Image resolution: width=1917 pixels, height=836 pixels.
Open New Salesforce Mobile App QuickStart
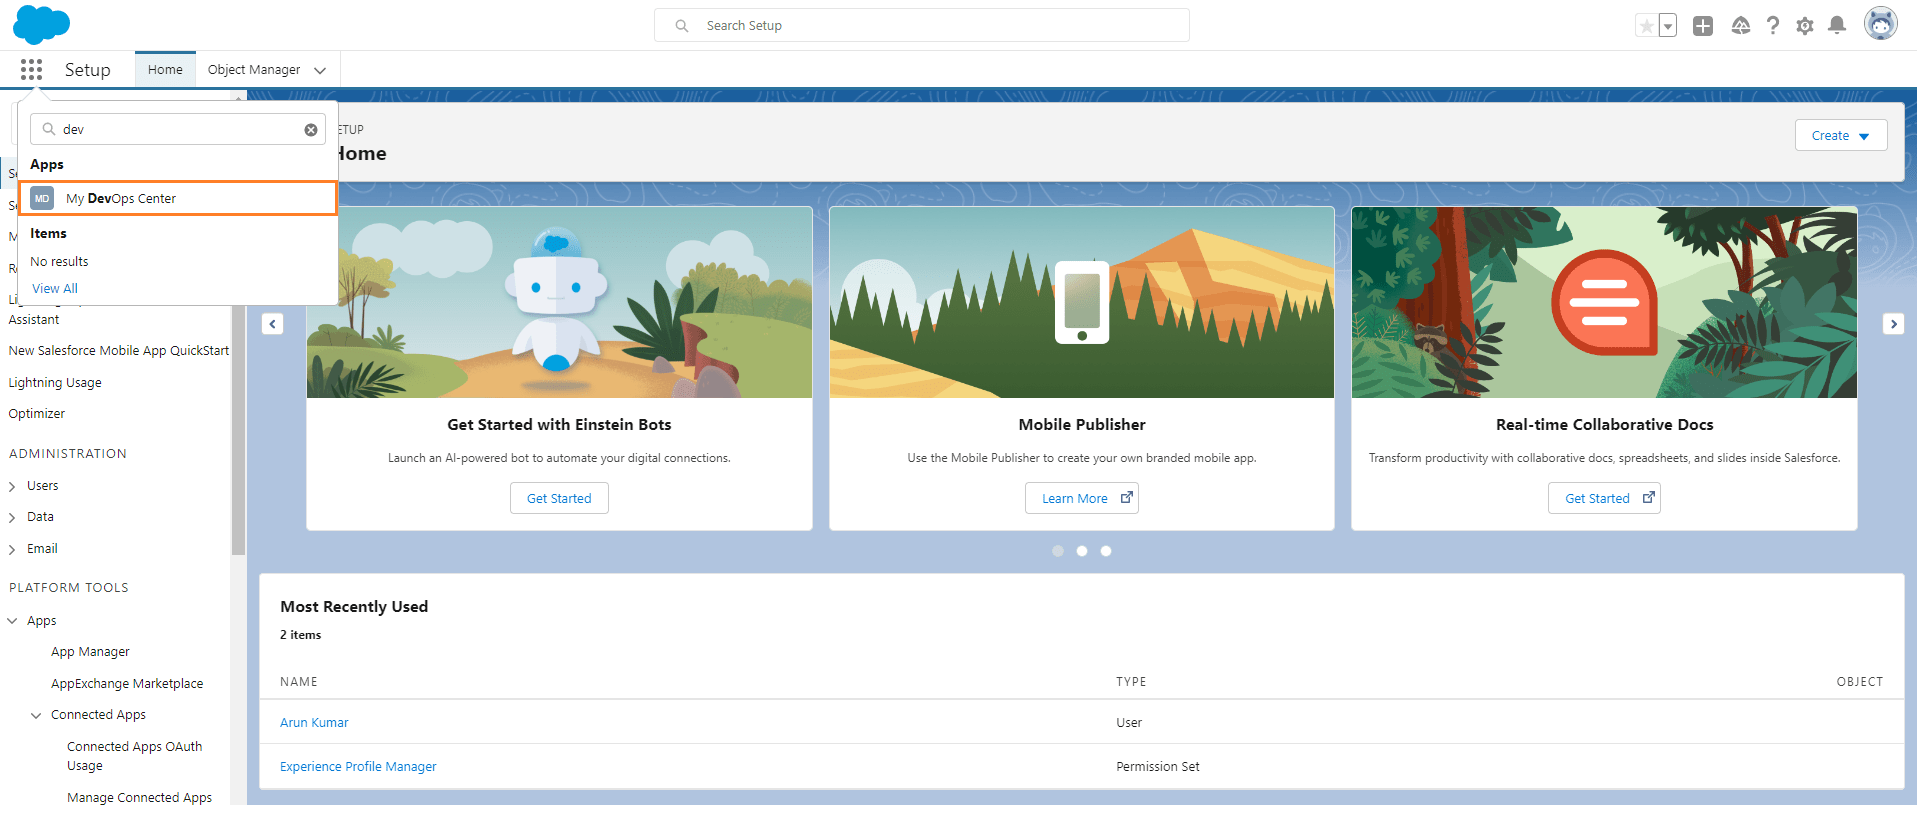click(x=119, y=351)
